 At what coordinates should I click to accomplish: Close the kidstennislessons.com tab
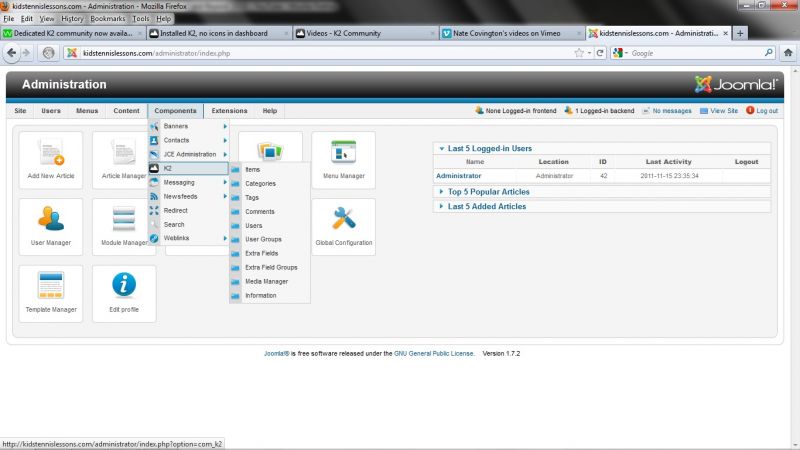726,33
